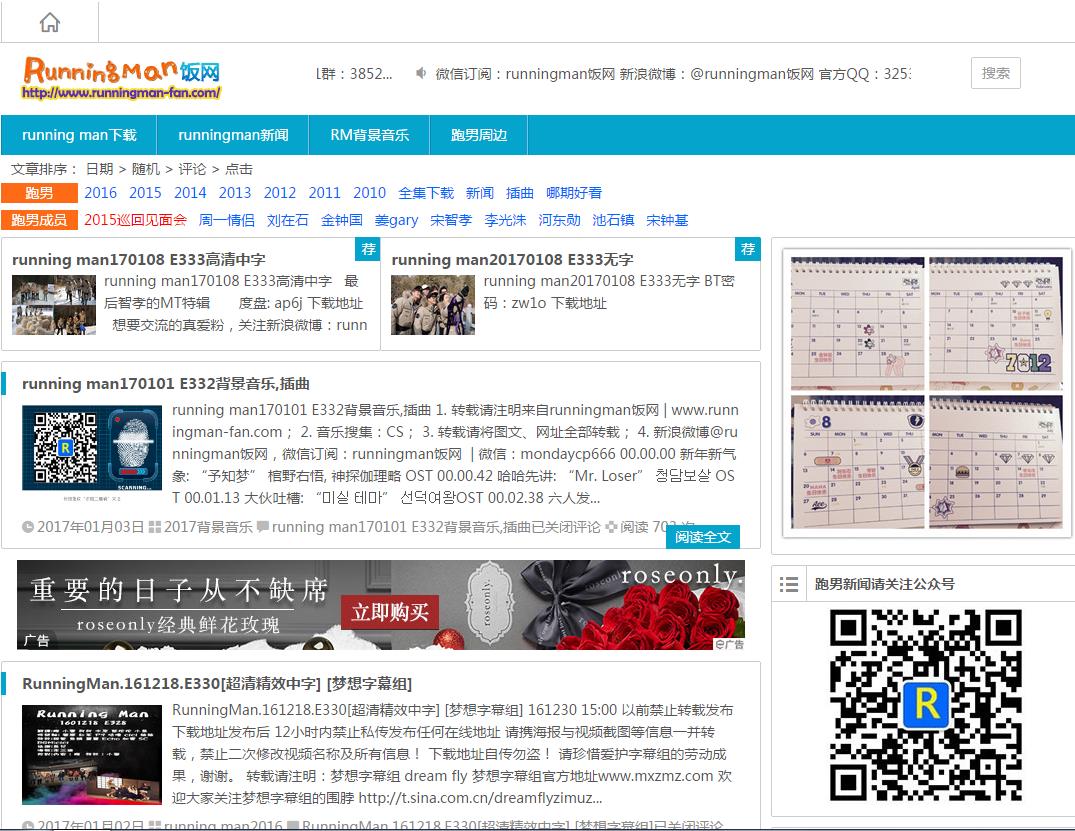
Task: Click the clock icon before 2017年01月03日
Action: tap(28, 527)
